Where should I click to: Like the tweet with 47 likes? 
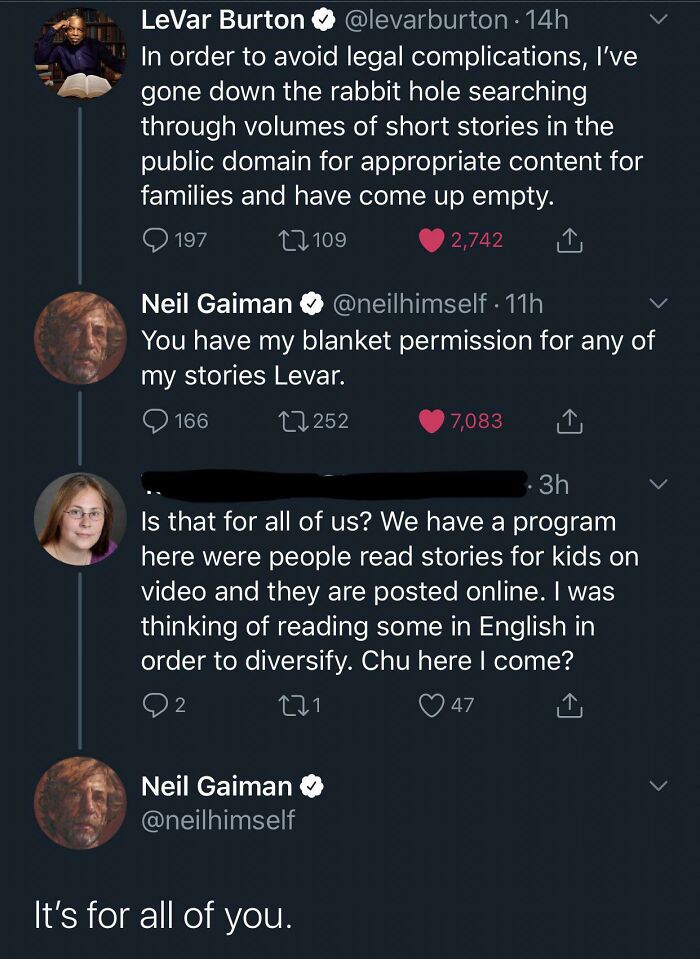pos(432,705)
